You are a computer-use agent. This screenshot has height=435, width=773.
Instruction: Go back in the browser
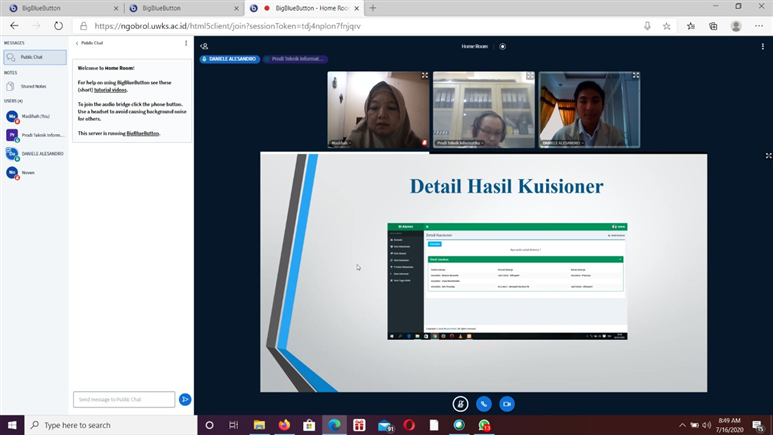coord(14,26)
